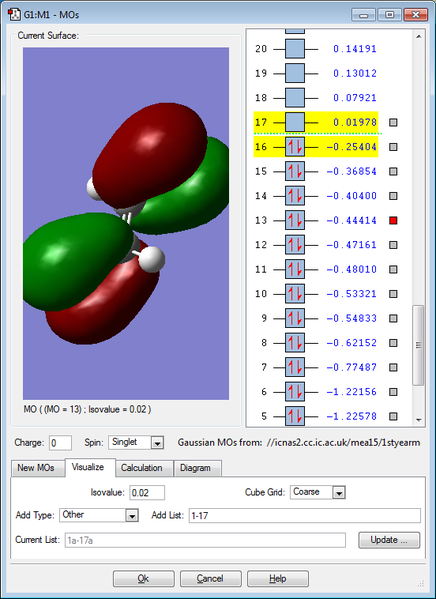Show surface for orbital 5 via gray square
436x599 pixels.
pyautogui.click(x=393, y=416)
